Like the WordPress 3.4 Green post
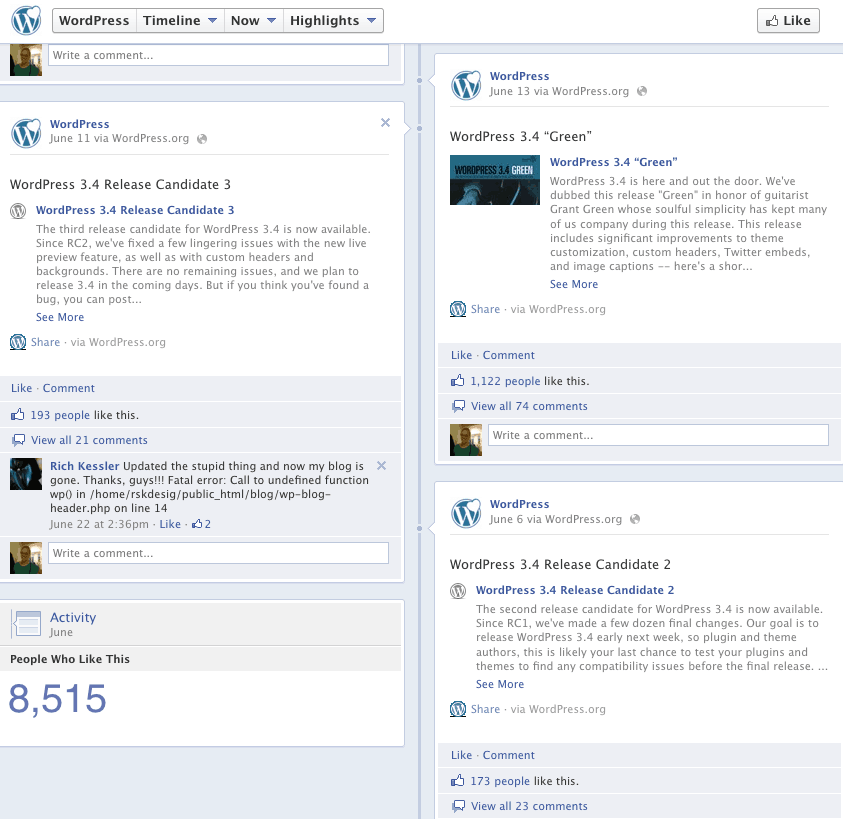Image resolution: width=843 pixels, height=819 pixels. pos(461,355)
